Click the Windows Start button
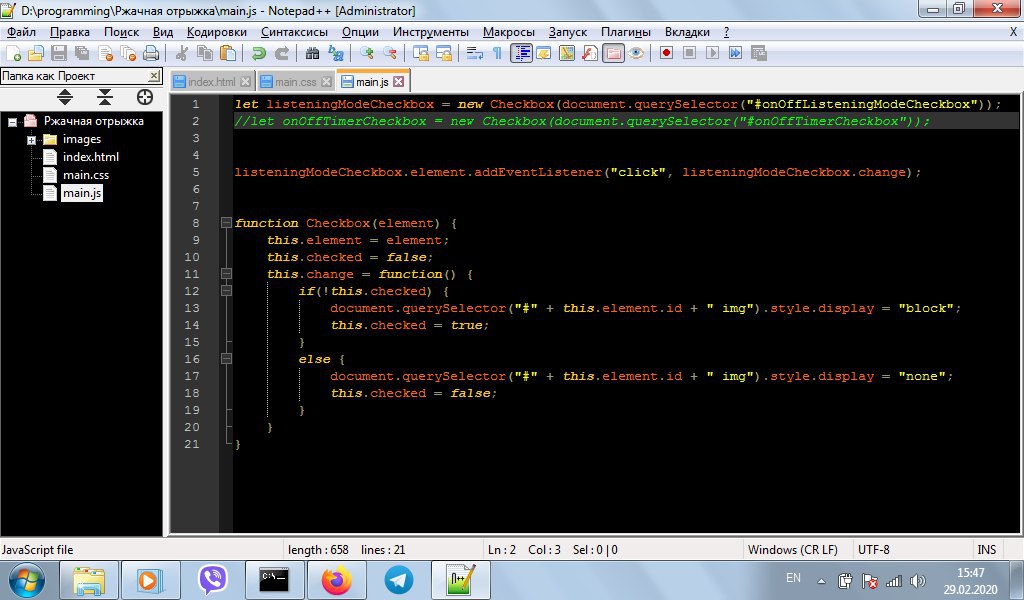The image size is (1024, 600). tap(27, 580)
